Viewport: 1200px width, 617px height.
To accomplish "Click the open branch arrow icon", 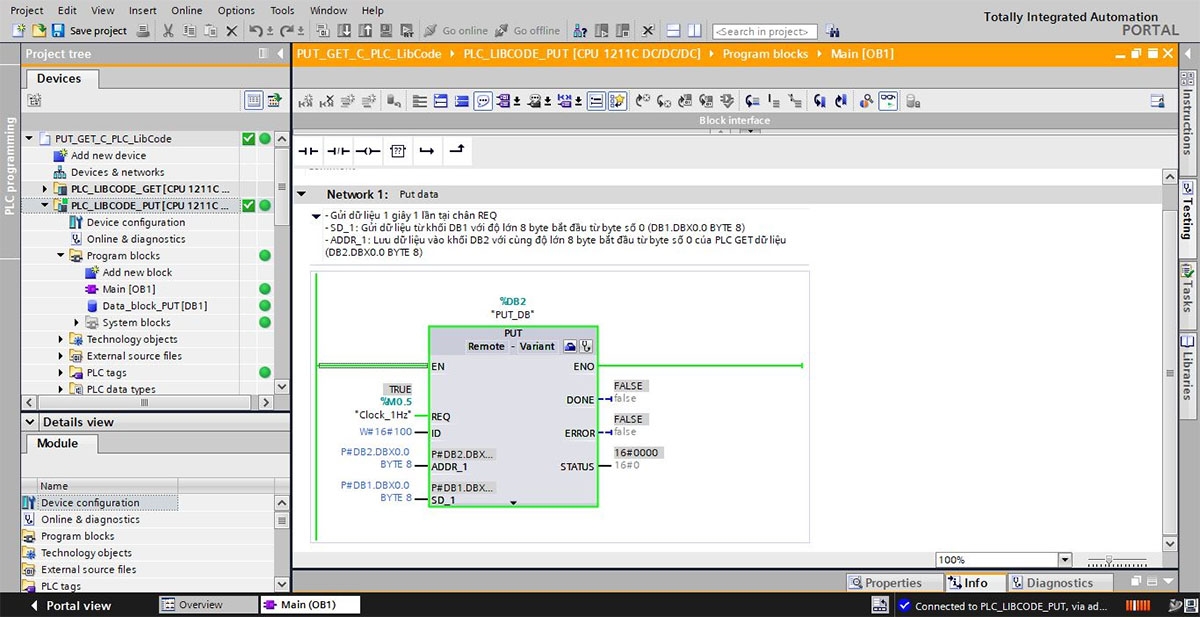I will tap(427, 151).
